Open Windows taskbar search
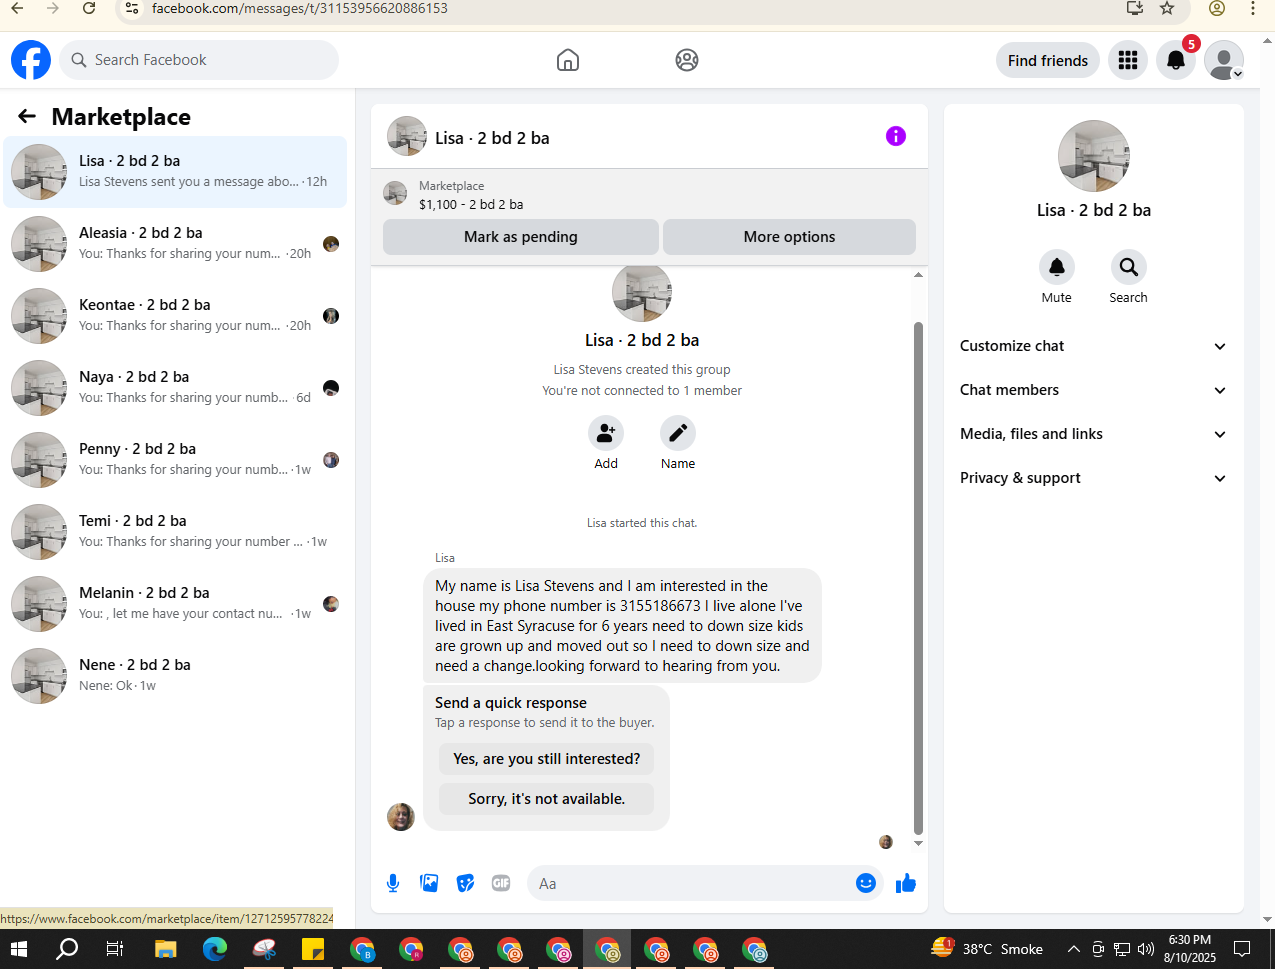This screenshot has width=1275, height=969. 67,949
